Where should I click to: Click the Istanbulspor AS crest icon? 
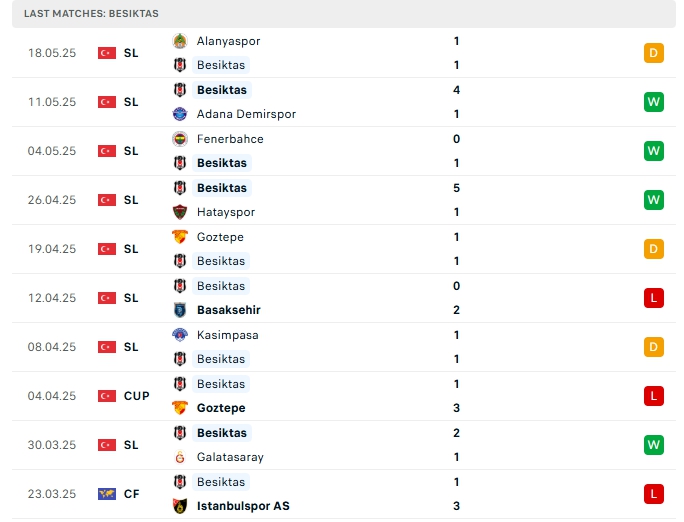tap(180, 506)
